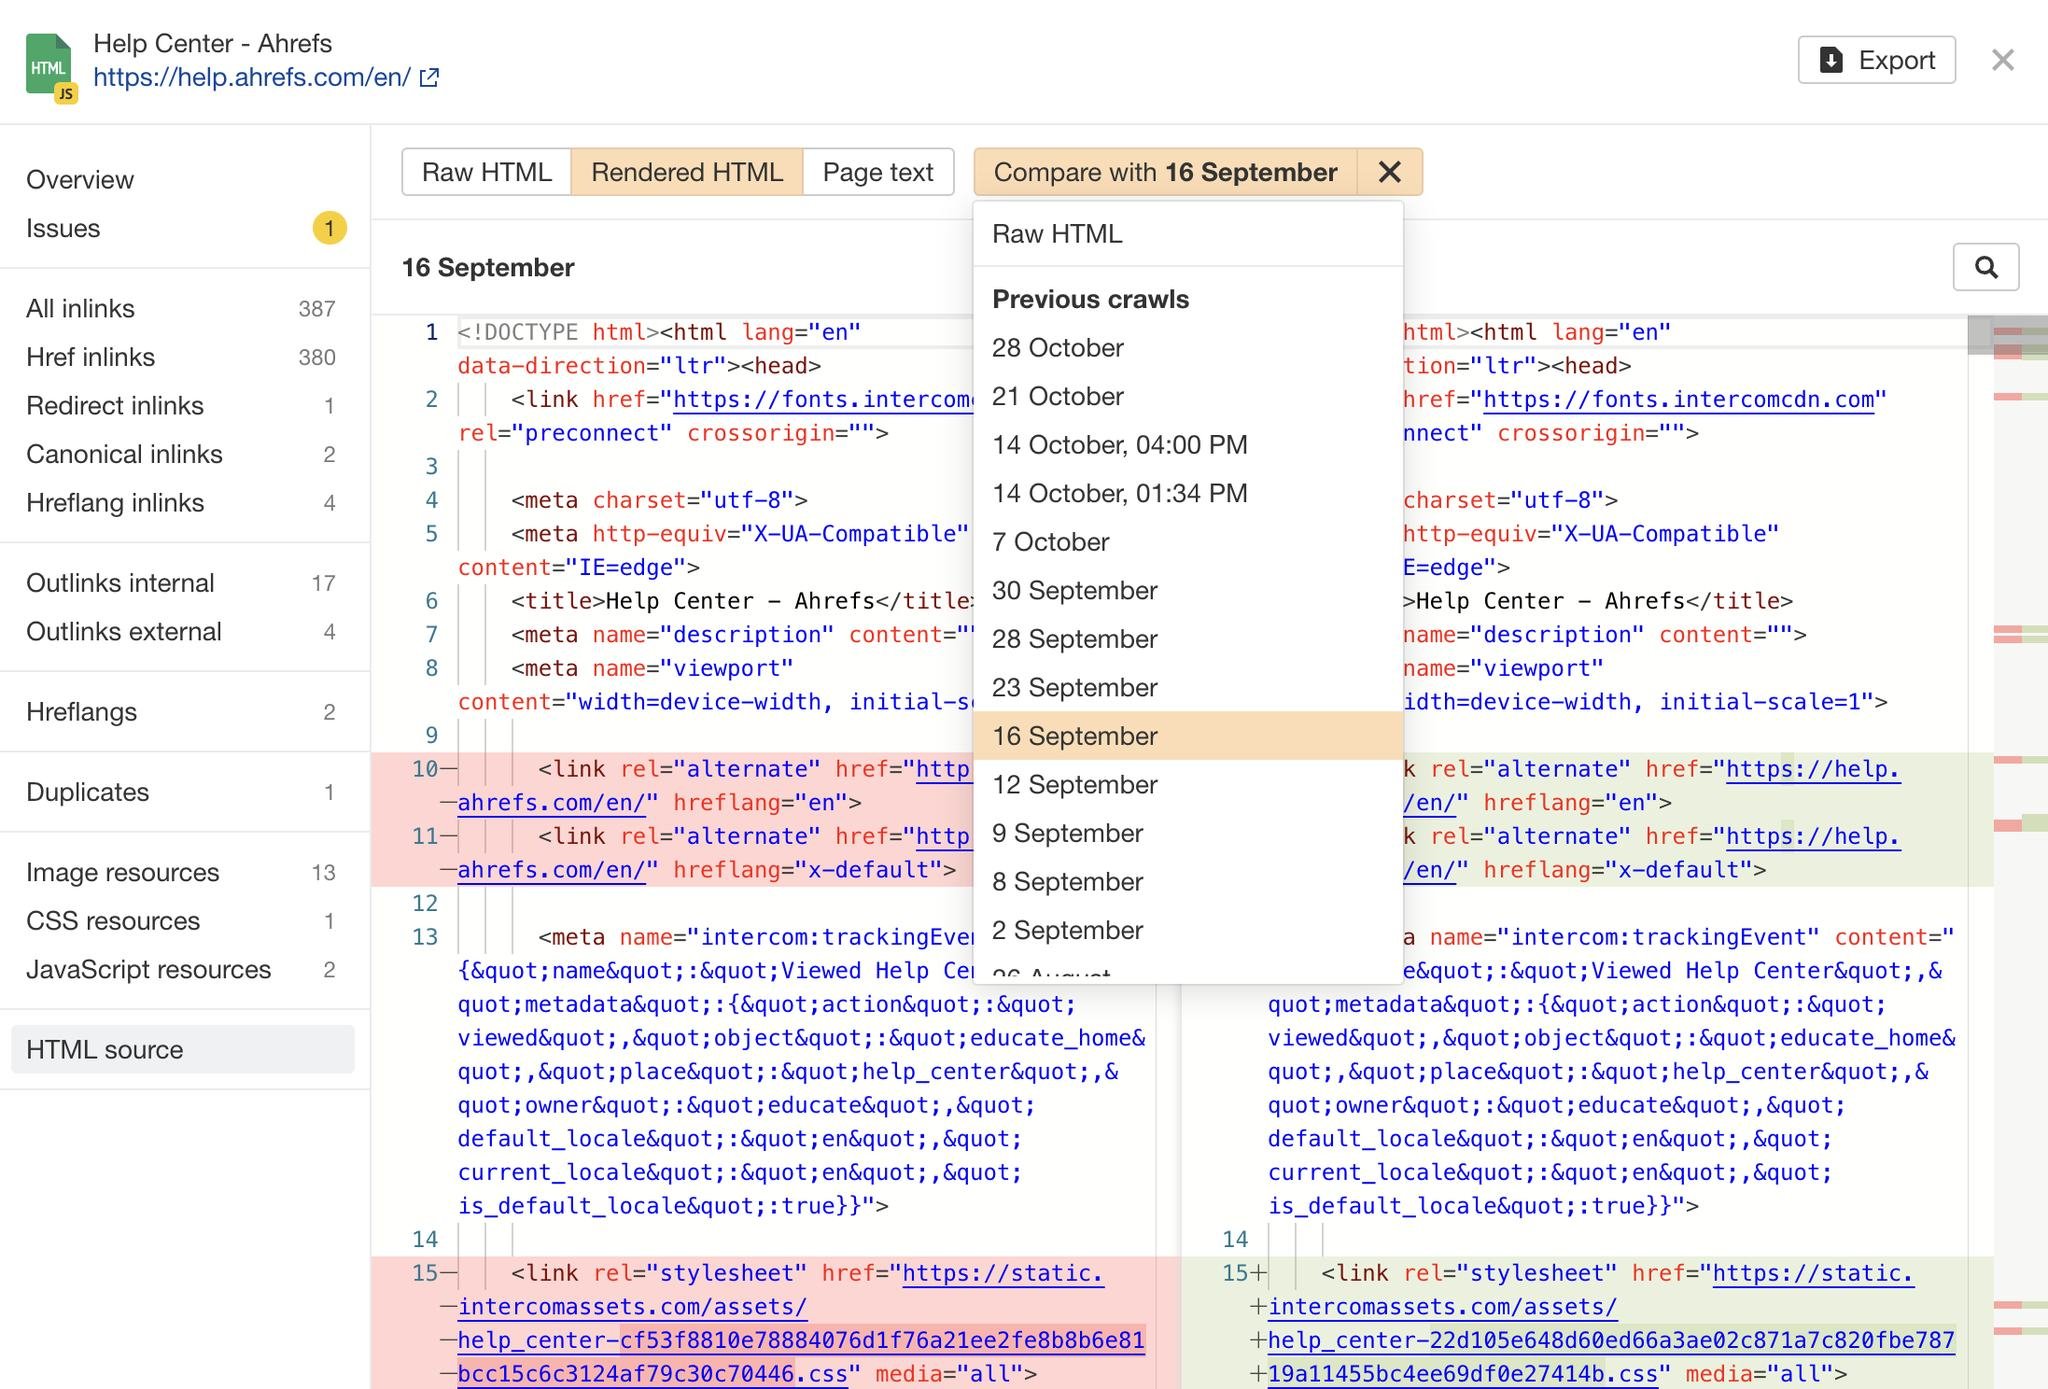Close the page details panel
The height and width of the screenshot is (1389, 2048).
point(2002,60)
